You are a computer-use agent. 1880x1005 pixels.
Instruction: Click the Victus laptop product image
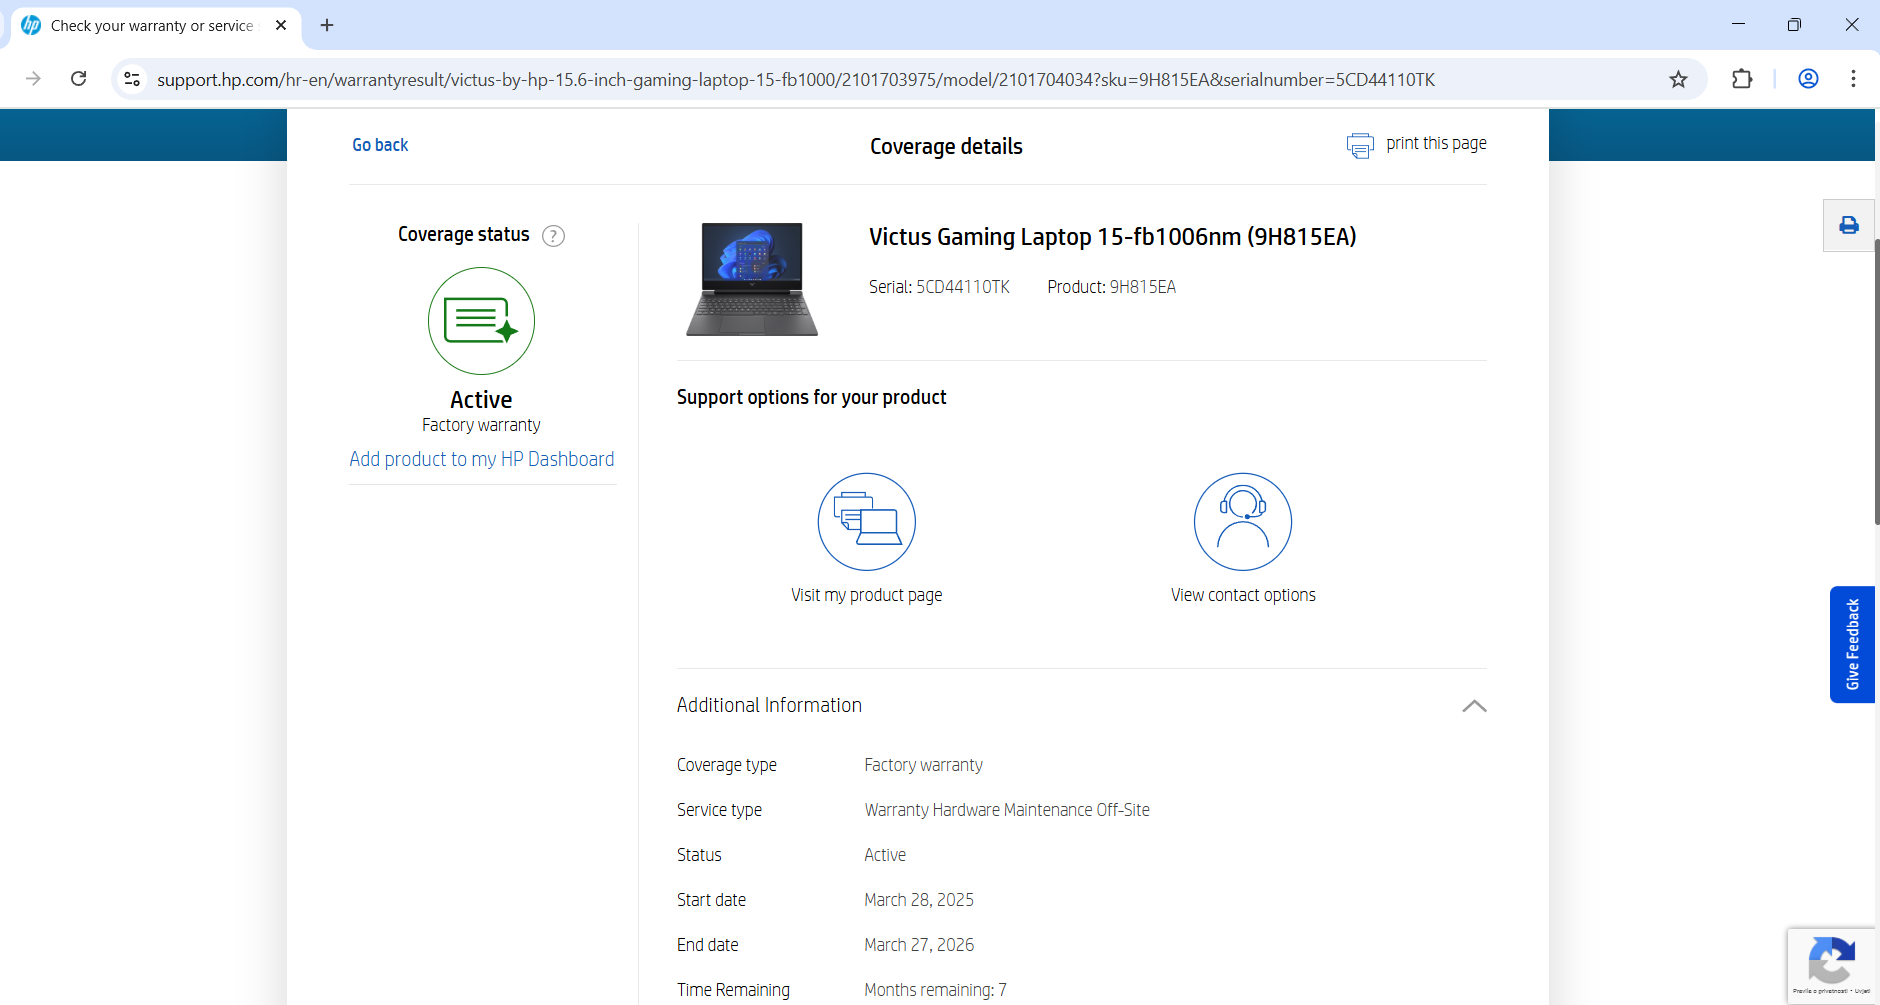coord(752,279)
